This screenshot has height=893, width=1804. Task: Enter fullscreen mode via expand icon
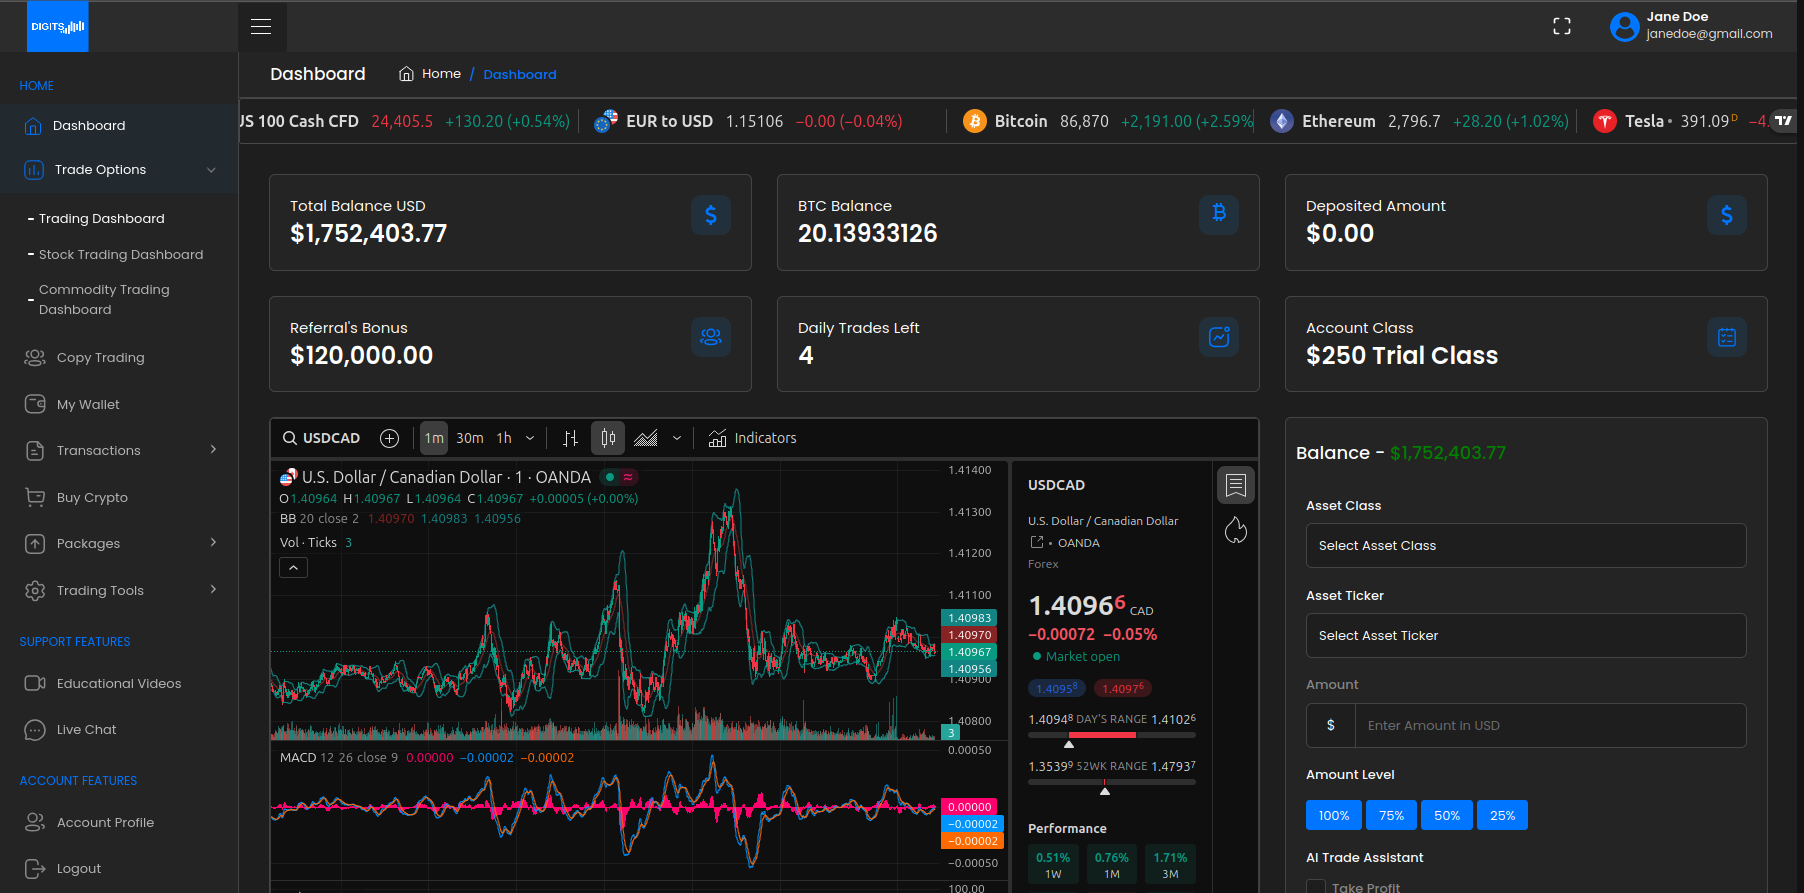tap(1562, 26)
